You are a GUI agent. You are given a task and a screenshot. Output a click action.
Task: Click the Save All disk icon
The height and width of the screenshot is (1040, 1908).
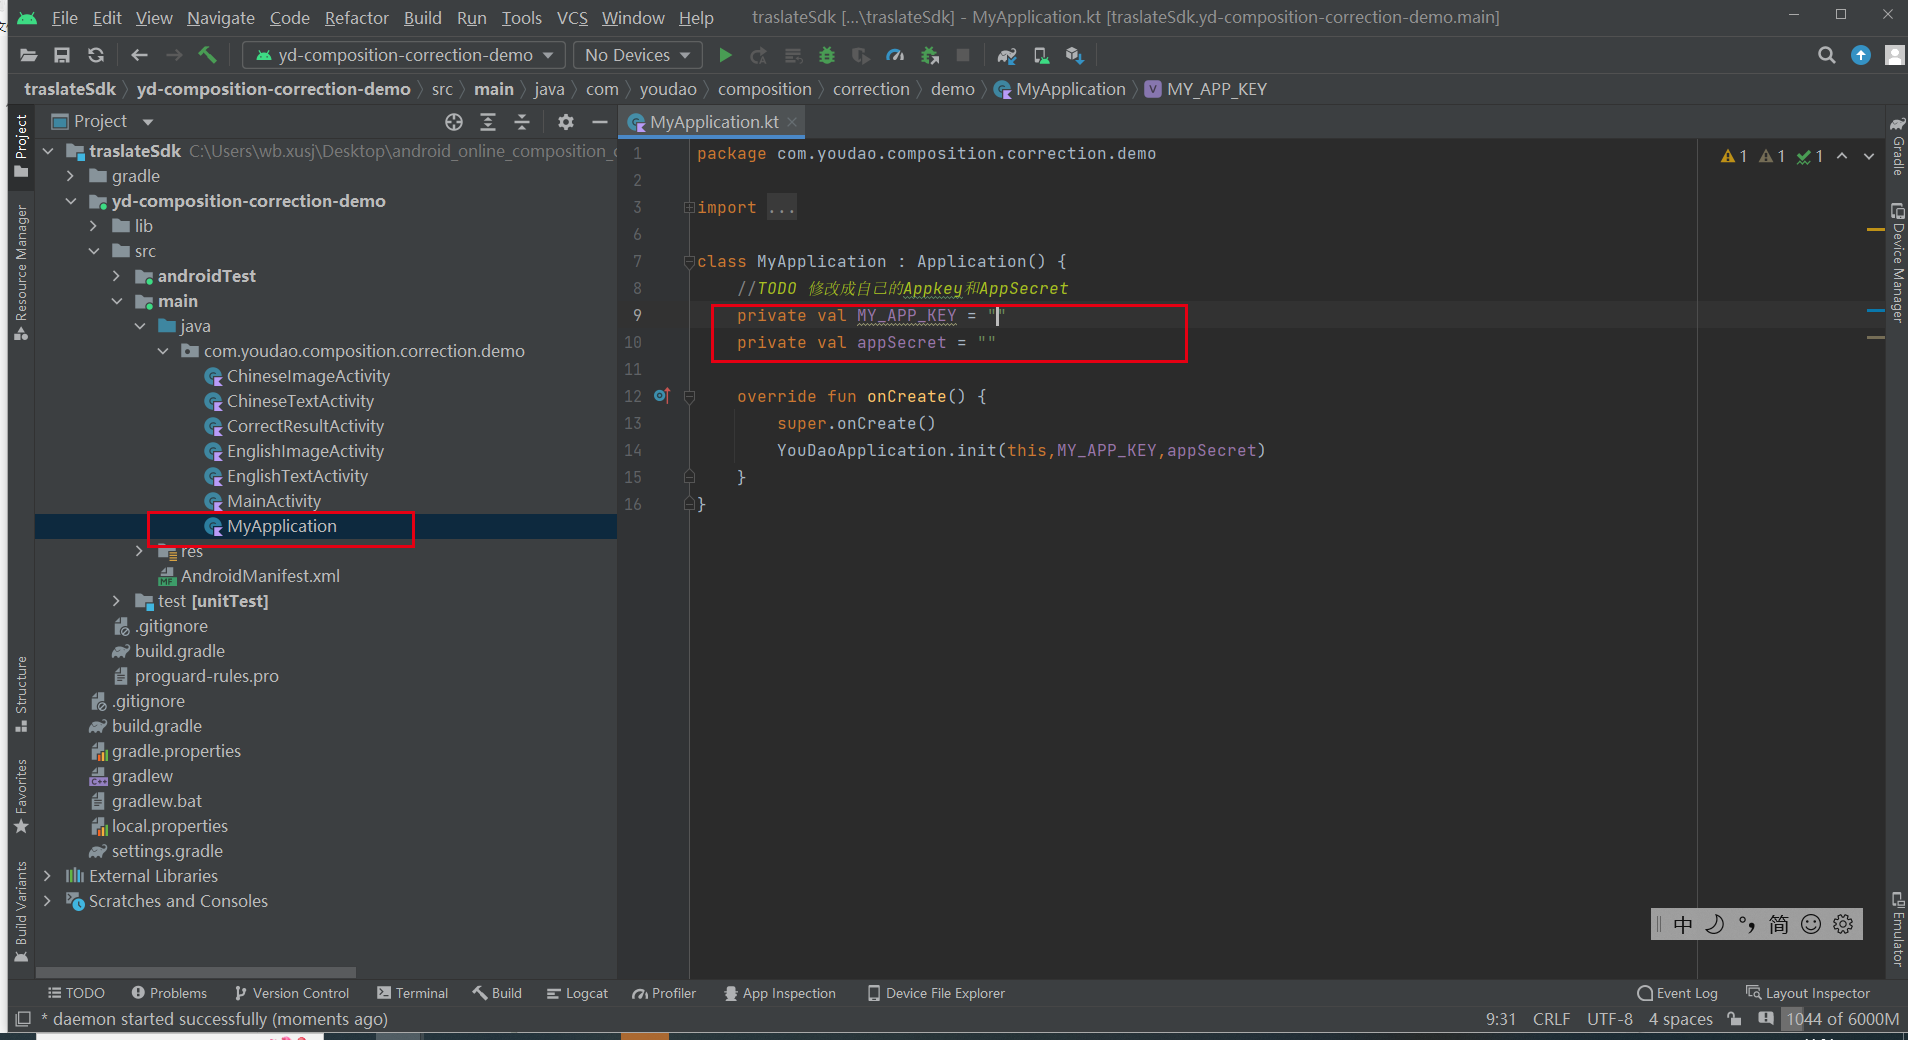pyautogui.click(x=62, y=55)
